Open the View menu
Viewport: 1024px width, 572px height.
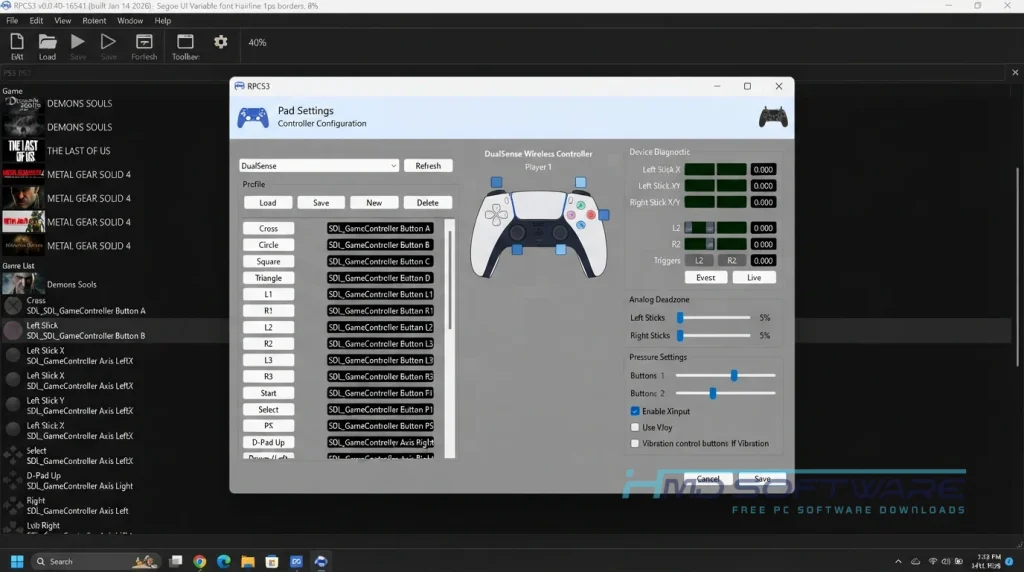(x=63, y=21)
